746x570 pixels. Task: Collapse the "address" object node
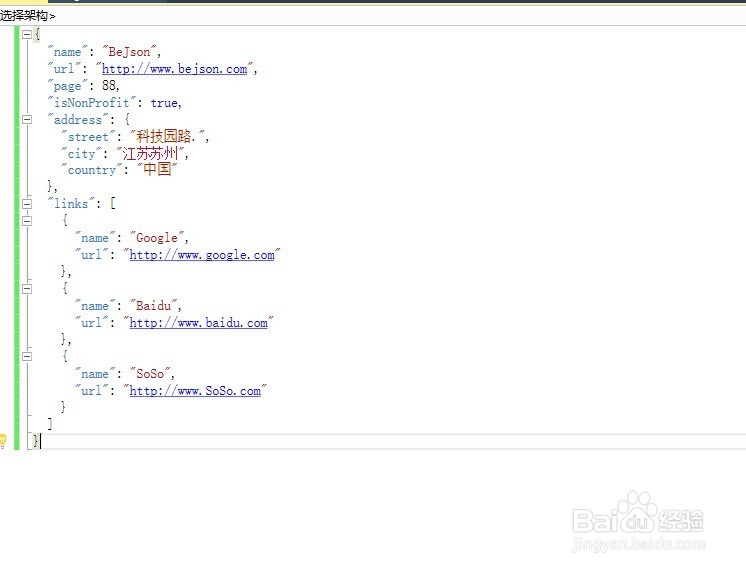point(27,119)
